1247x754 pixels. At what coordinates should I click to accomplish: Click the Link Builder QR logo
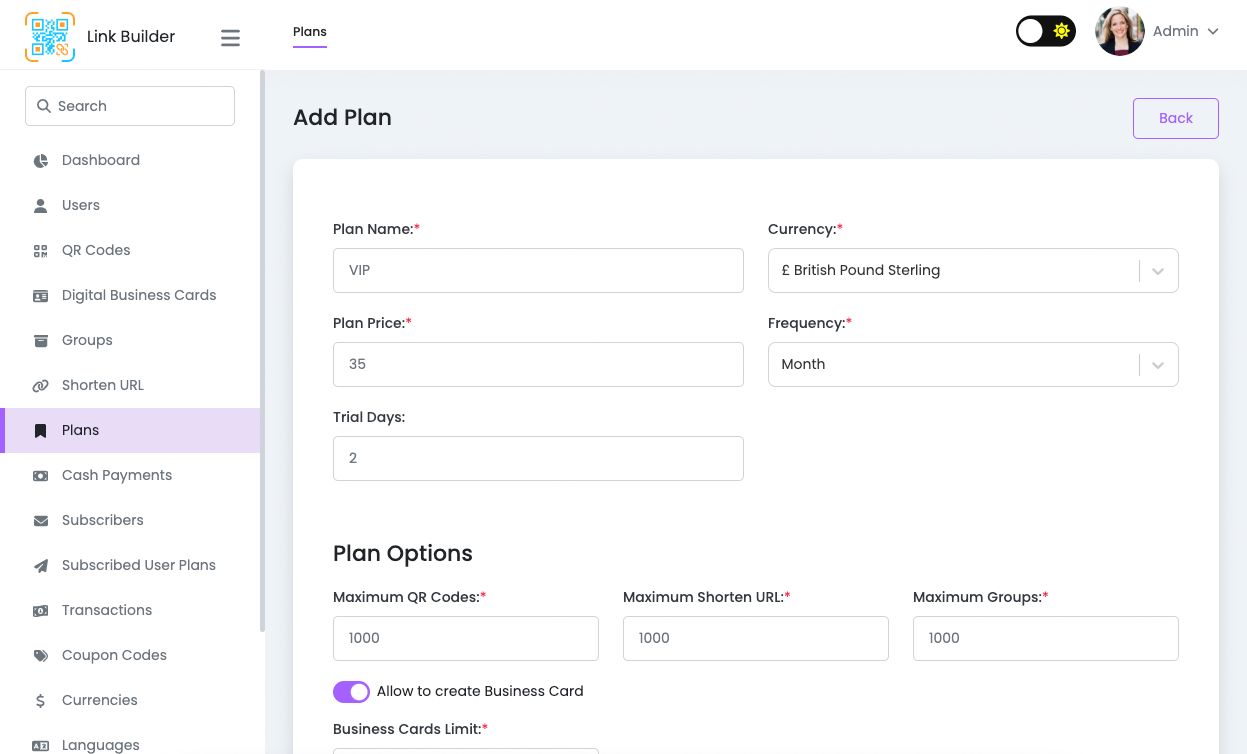(50, 37)
